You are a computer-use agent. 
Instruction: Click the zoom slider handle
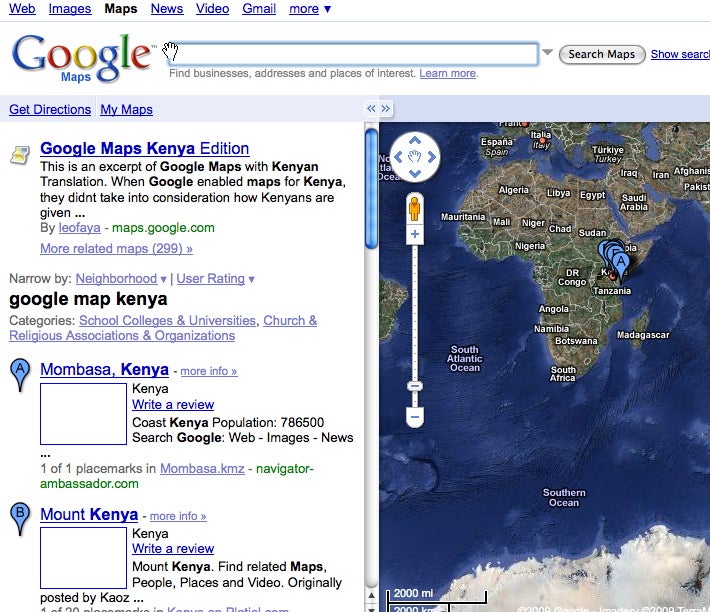(415, 386)
